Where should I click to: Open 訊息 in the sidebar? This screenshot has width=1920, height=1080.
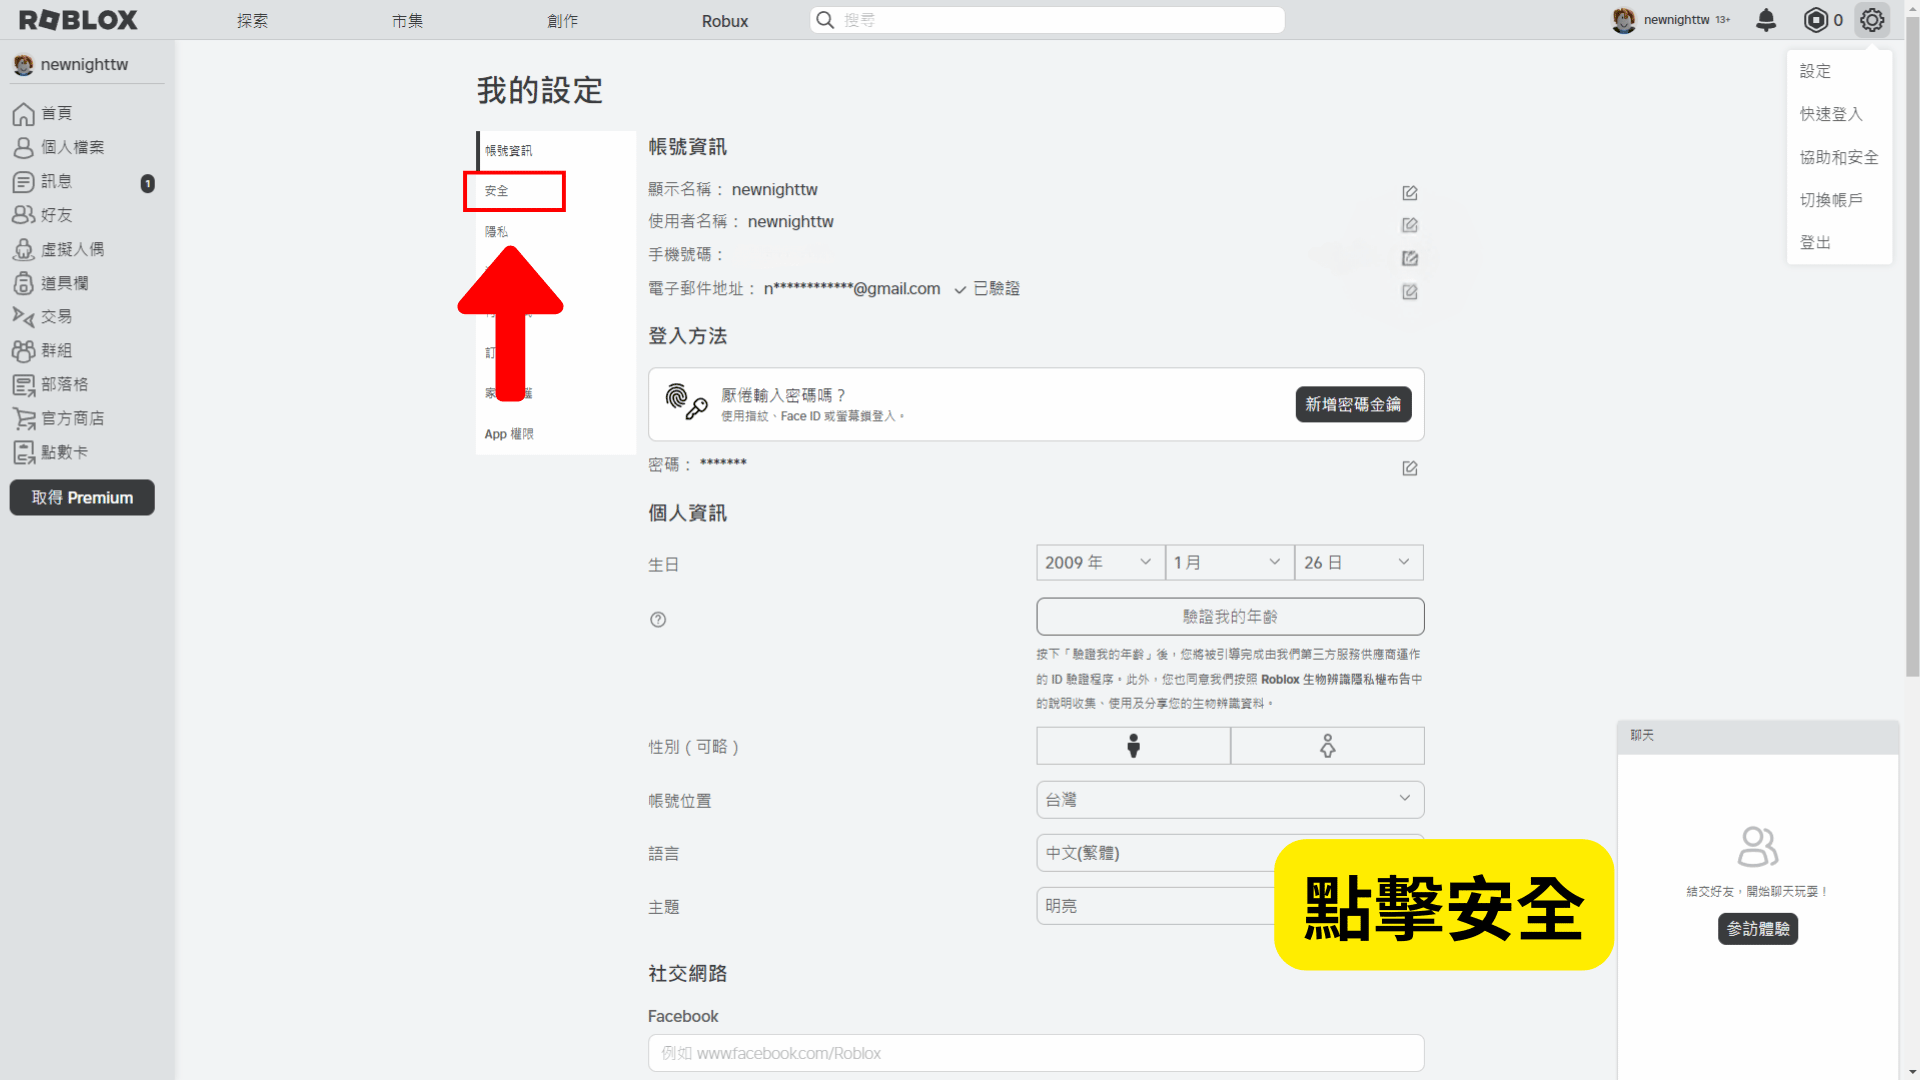[42, 181]
